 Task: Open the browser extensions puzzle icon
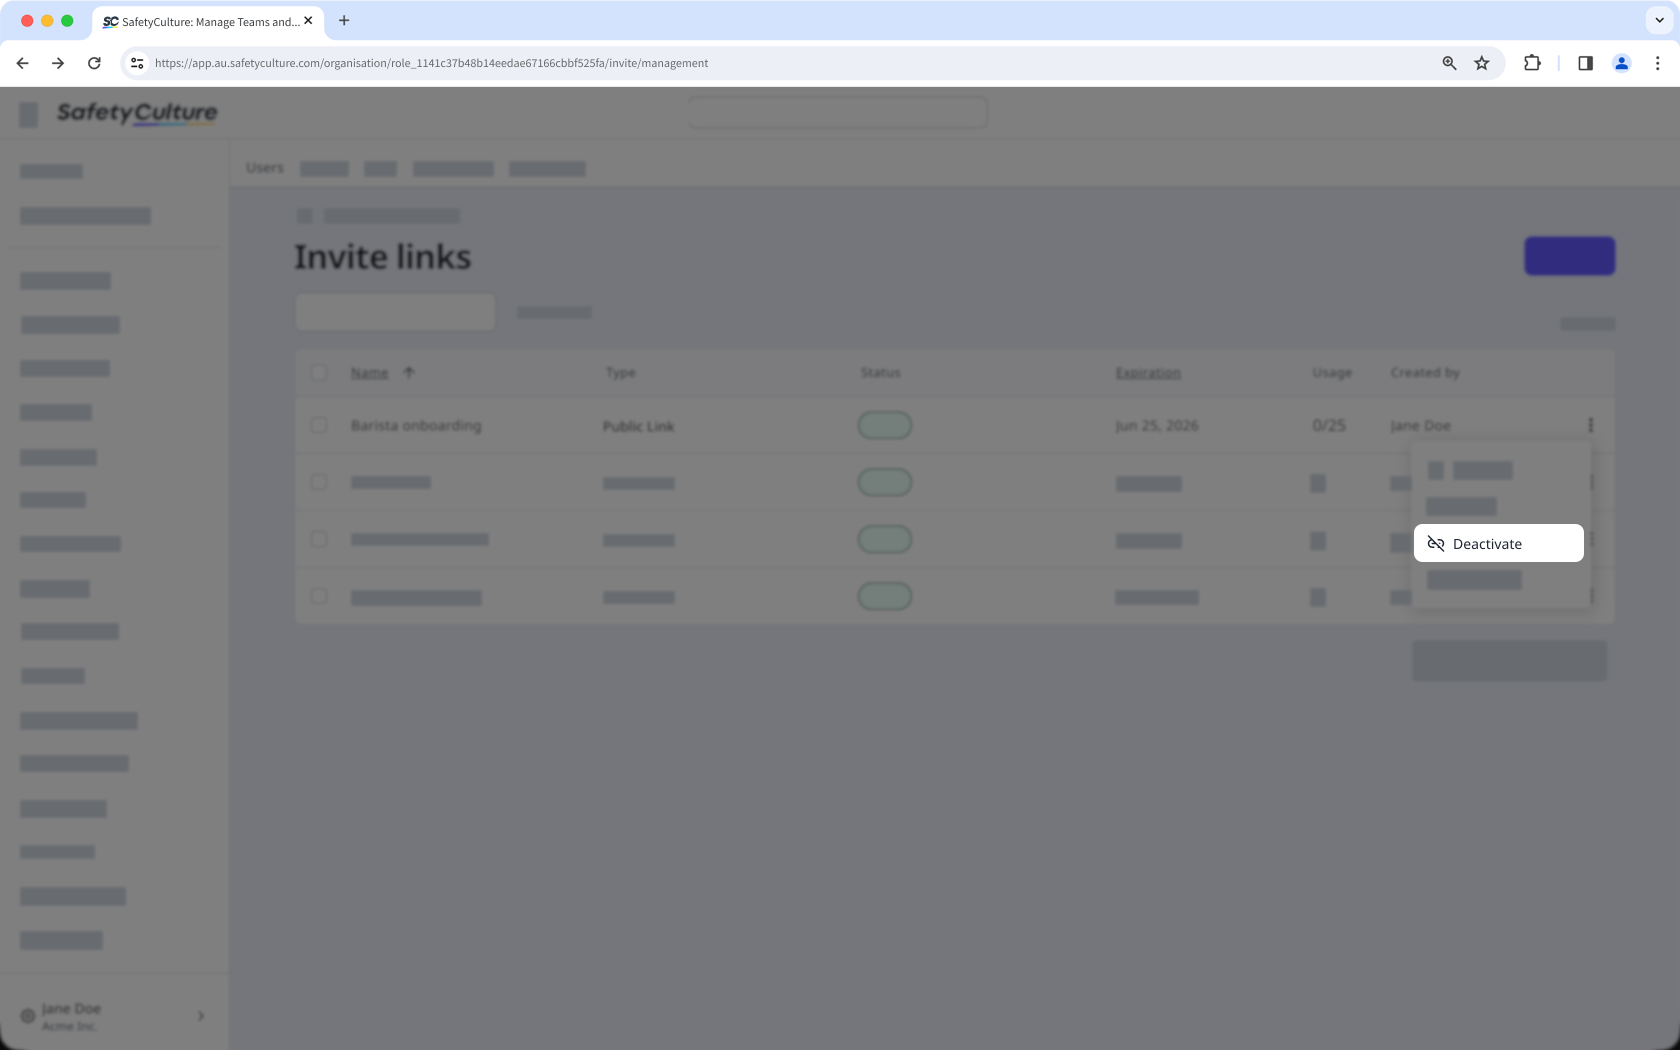coord(1532,63)
